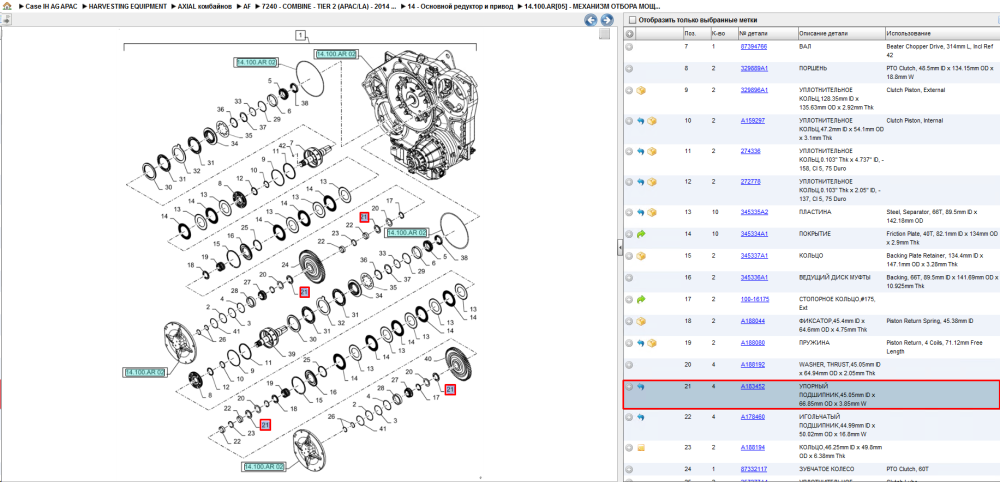Open '14 - Основной редуктор и привод' breadcrumb
The height and width of the screenshot is (482, 1000).
(x=459, y=6)
